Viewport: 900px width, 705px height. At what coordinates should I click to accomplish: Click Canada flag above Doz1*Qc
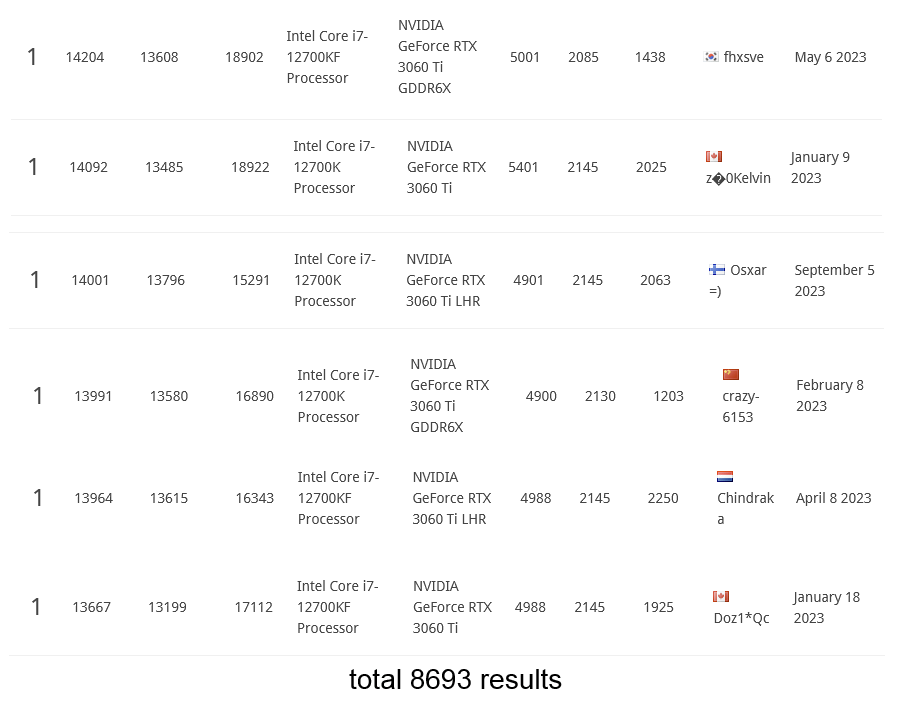pyautogui.click(x=721, y=596)
